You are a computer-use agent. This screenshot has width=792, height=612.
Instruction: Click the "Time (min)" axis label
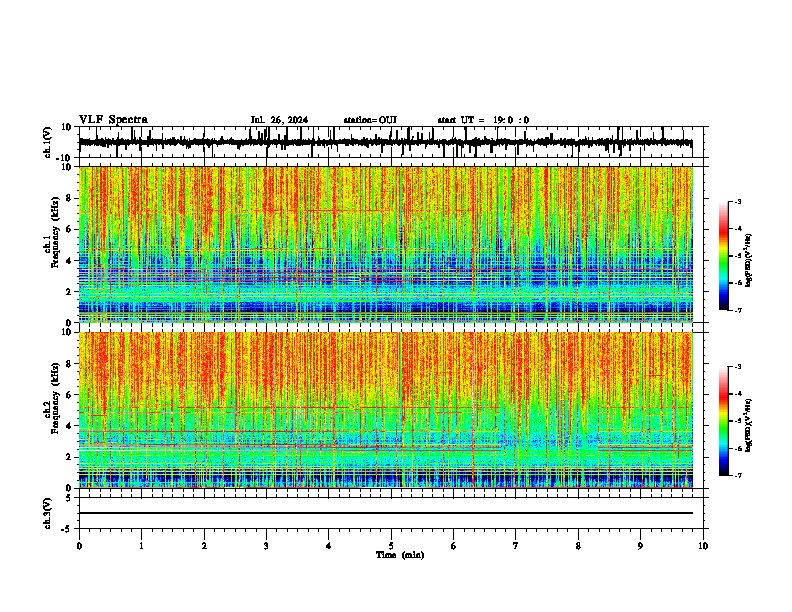click(400, 555)
